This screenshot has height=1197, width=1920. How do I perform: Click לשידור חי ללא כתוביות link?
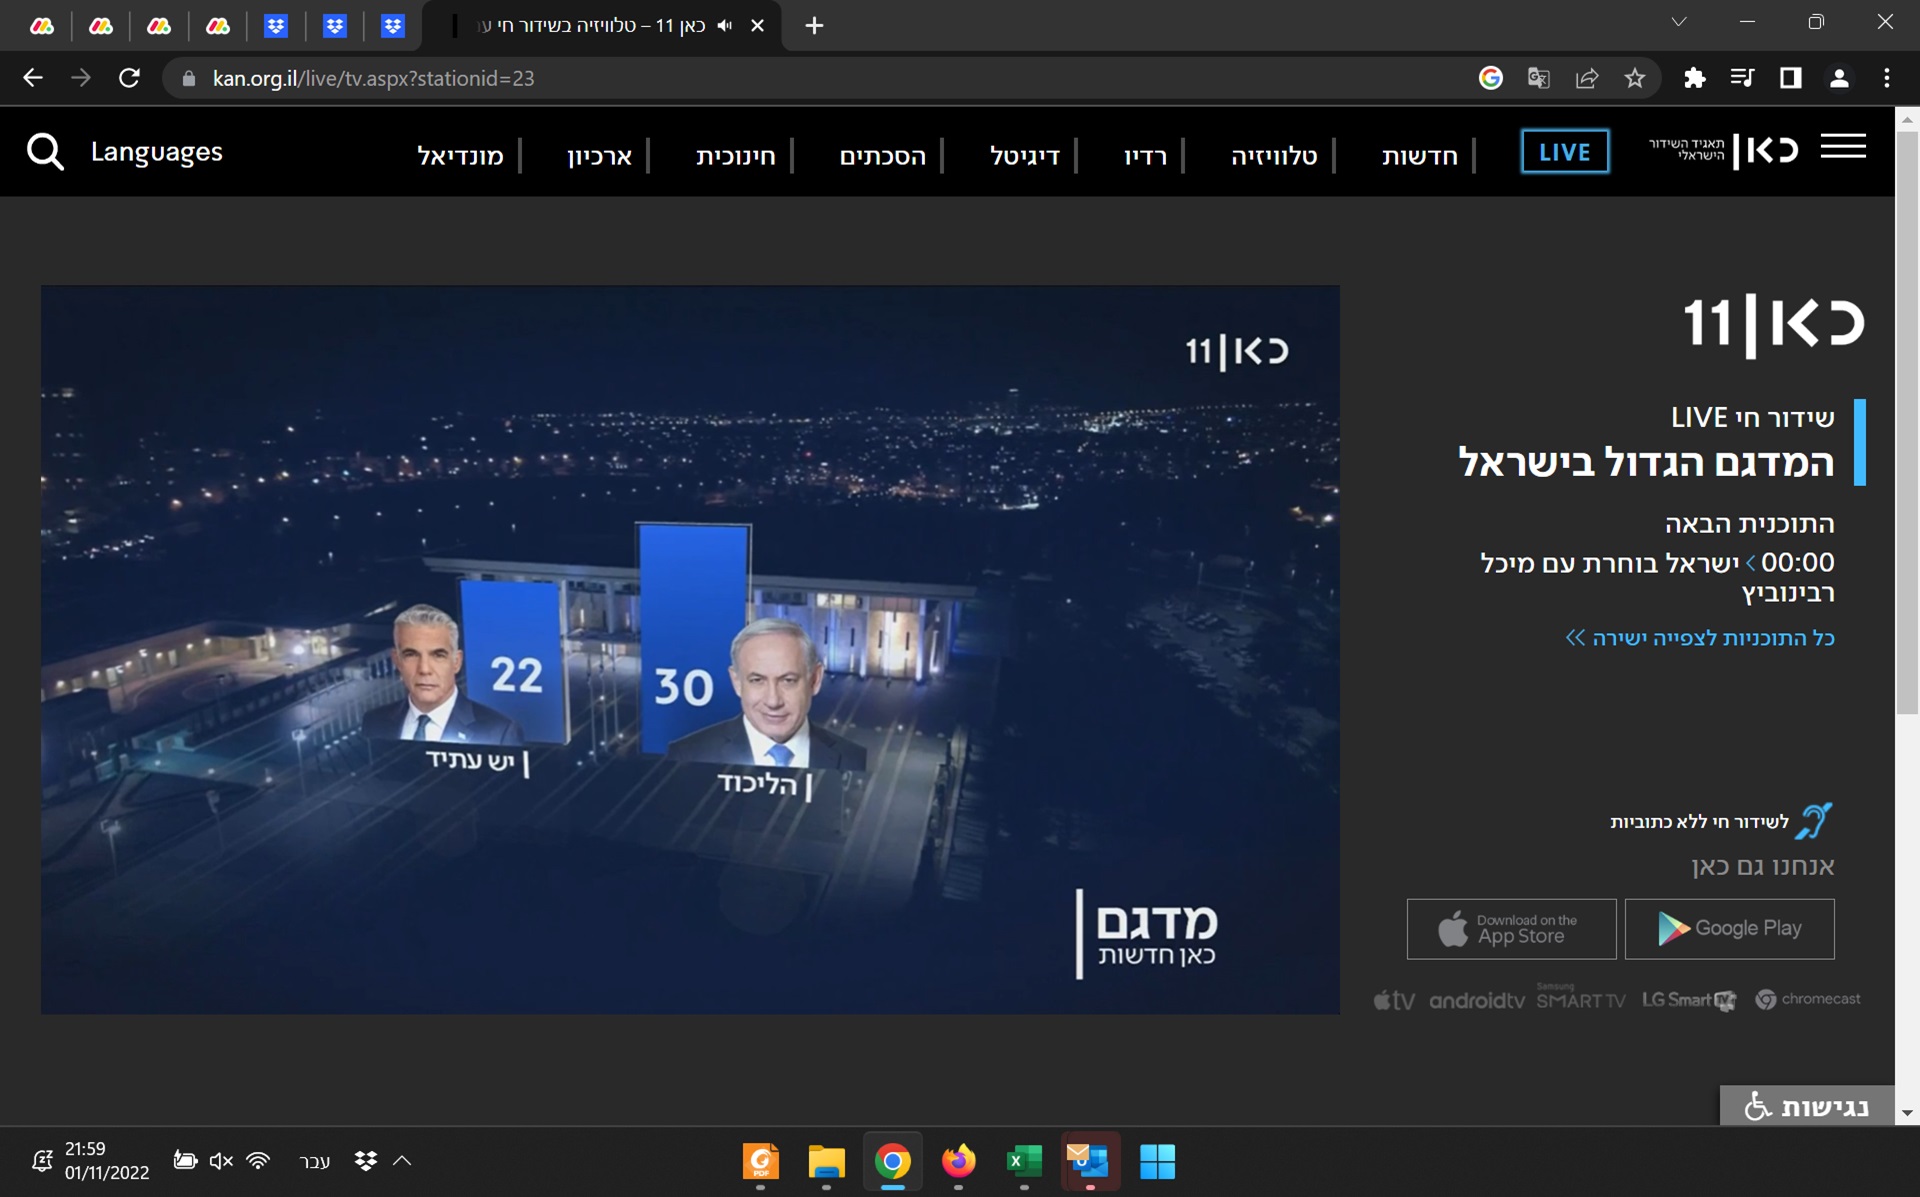coord(1699,822)
